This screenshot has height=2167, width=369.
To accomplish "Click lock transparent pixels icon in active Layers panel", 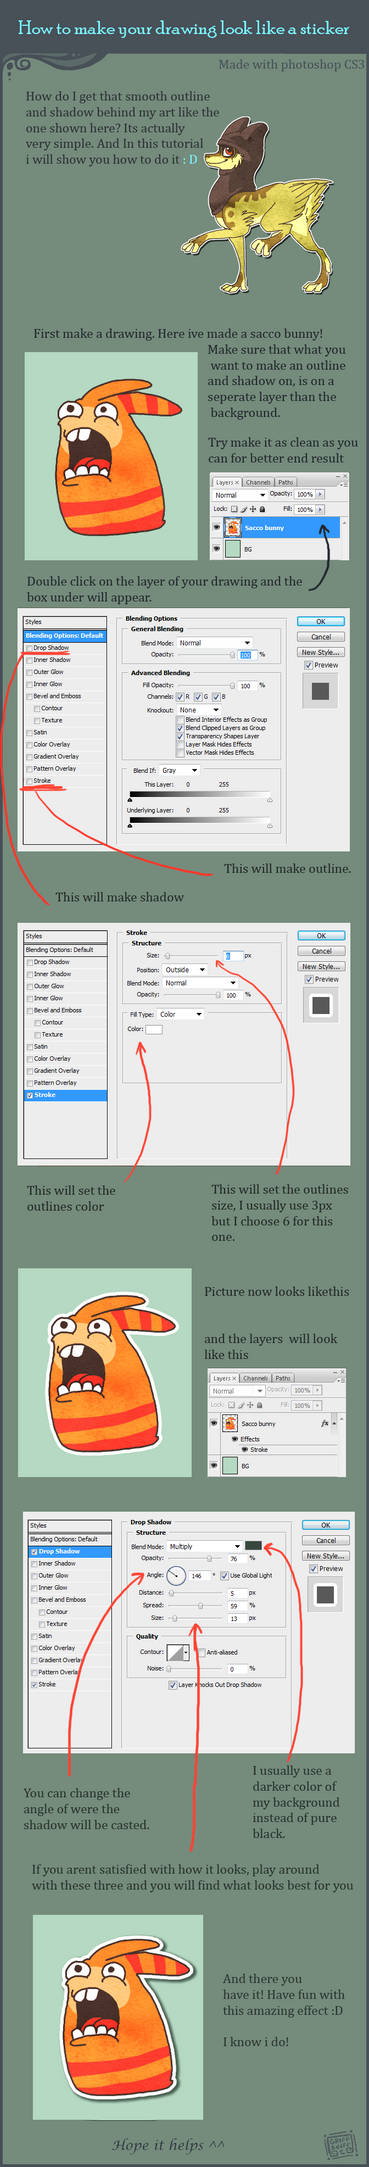I will pyautogui.click(x=234, y=509).
